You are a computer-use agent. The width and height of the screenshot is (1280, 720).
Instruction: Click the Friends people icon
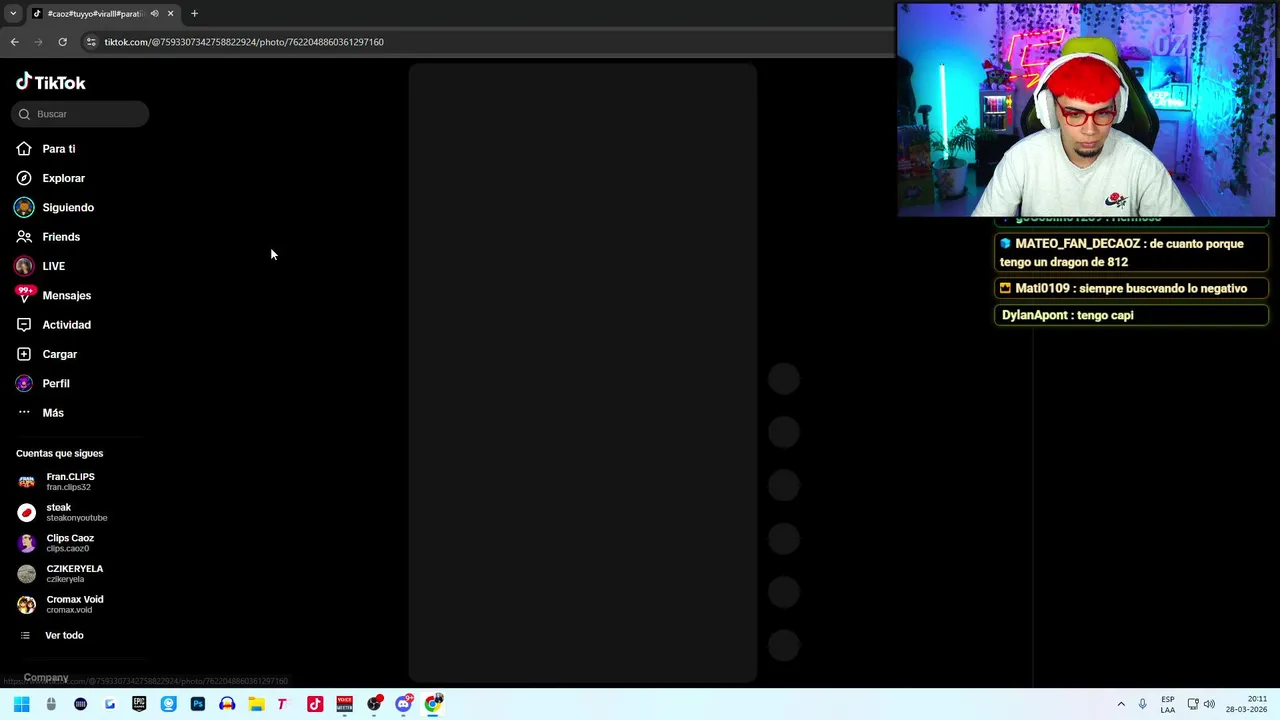pos(24,237)
